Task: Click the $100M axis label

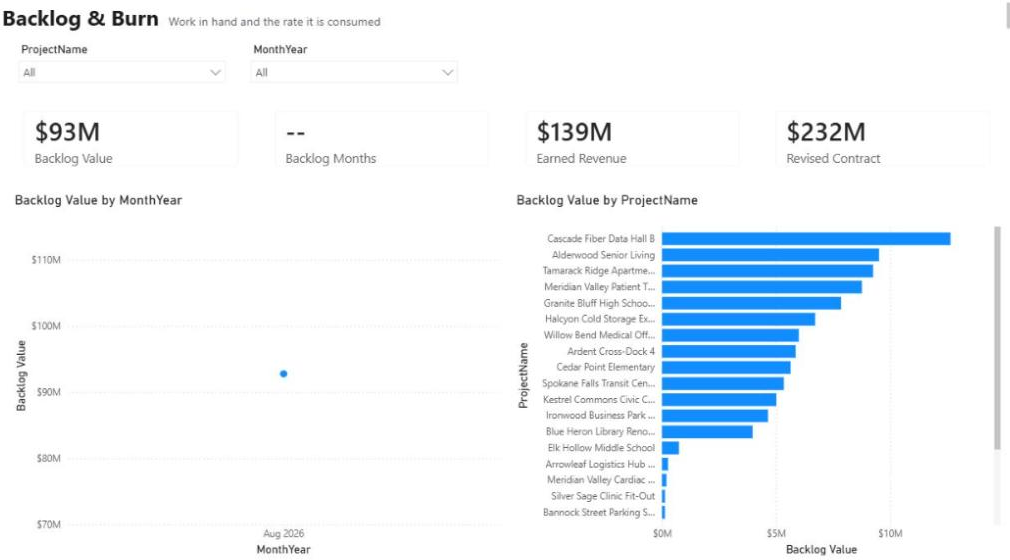Action: click(46, 326)
